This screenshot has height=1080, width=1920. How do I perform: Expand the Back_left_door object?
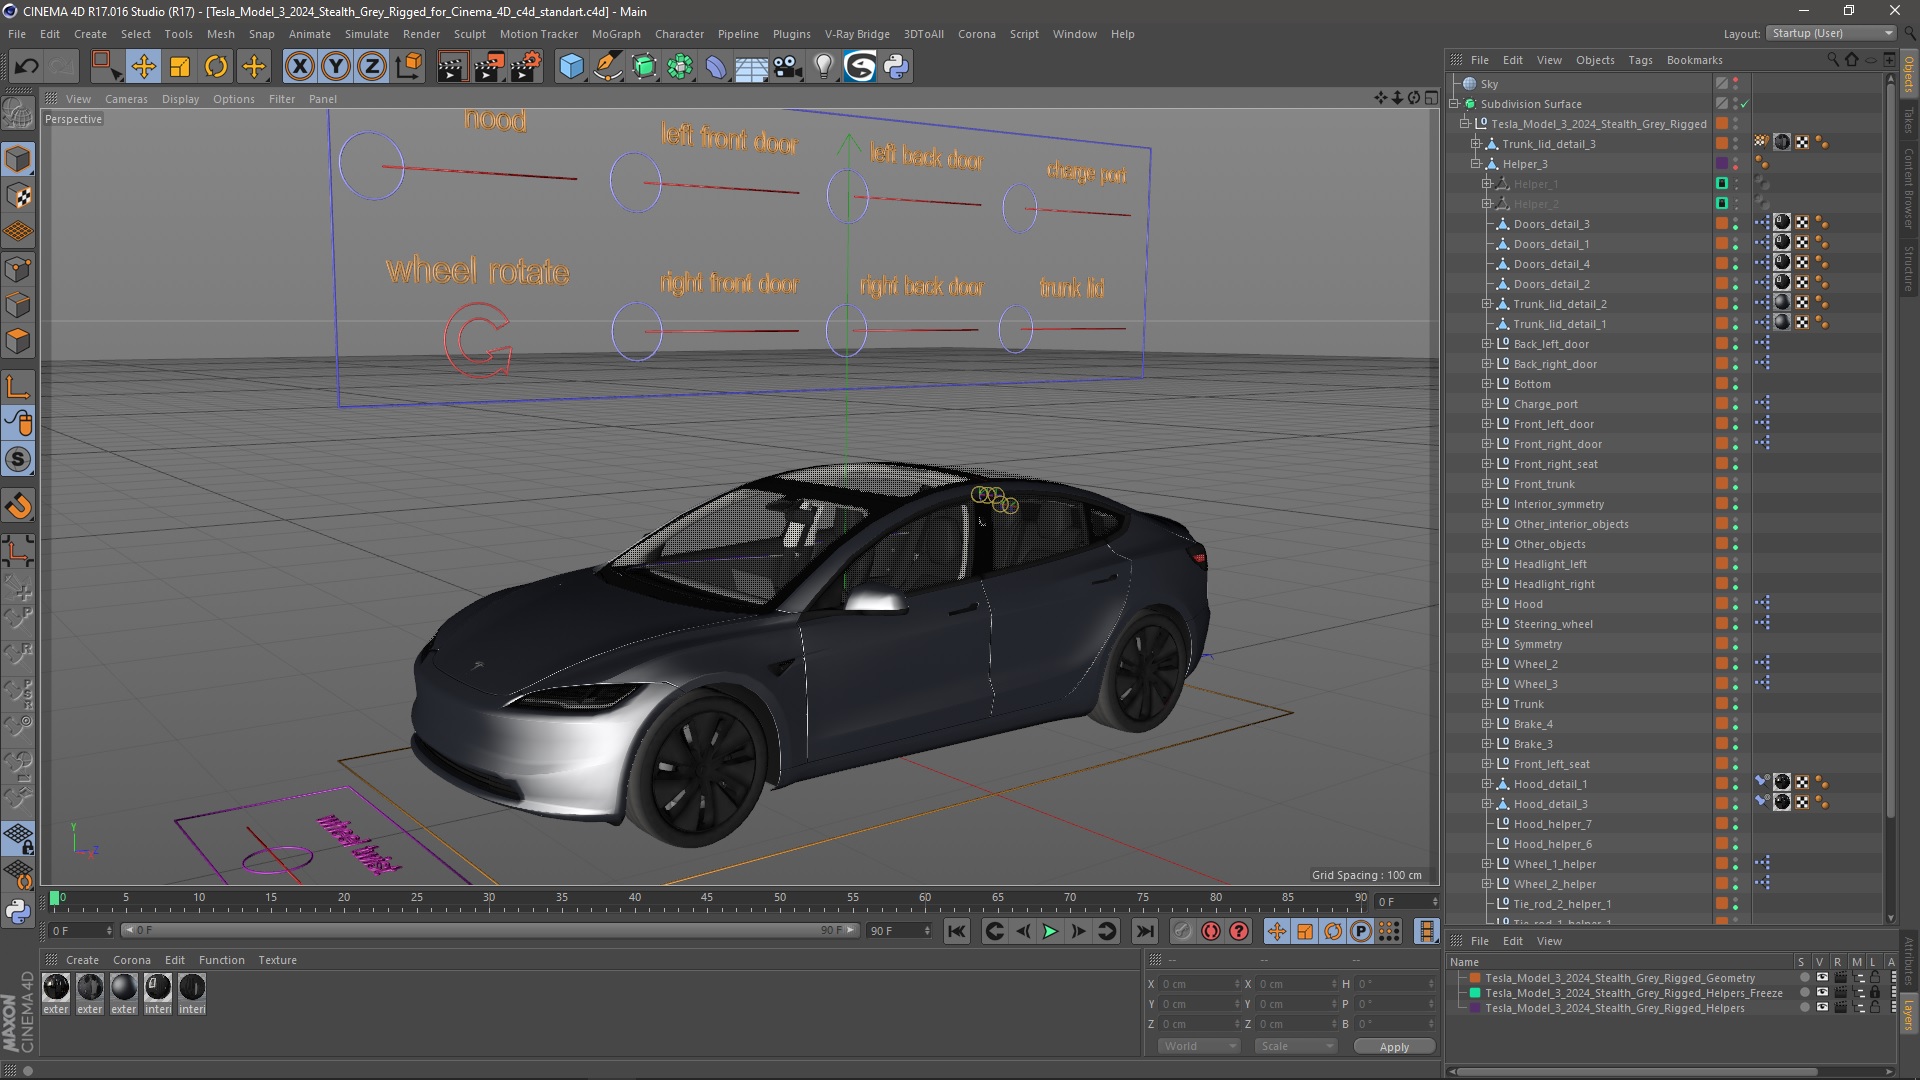1487,344
